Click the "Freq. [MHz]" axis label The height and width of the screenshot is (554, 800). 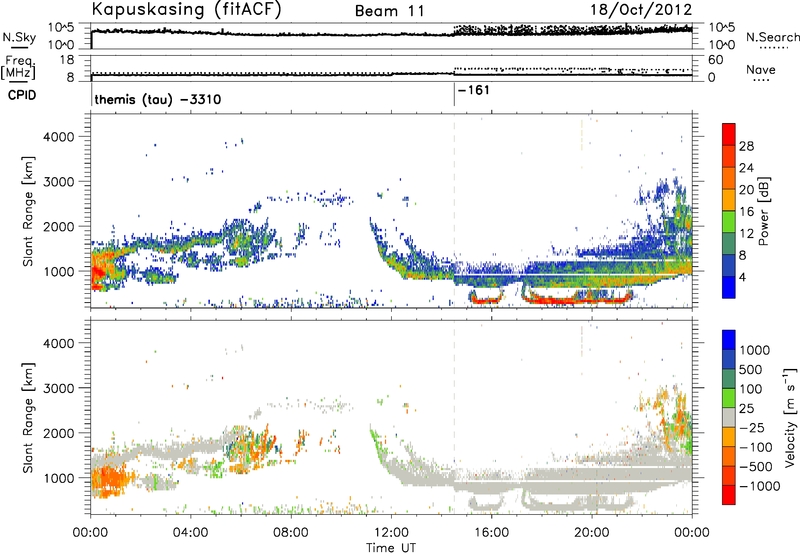[18, 67]
